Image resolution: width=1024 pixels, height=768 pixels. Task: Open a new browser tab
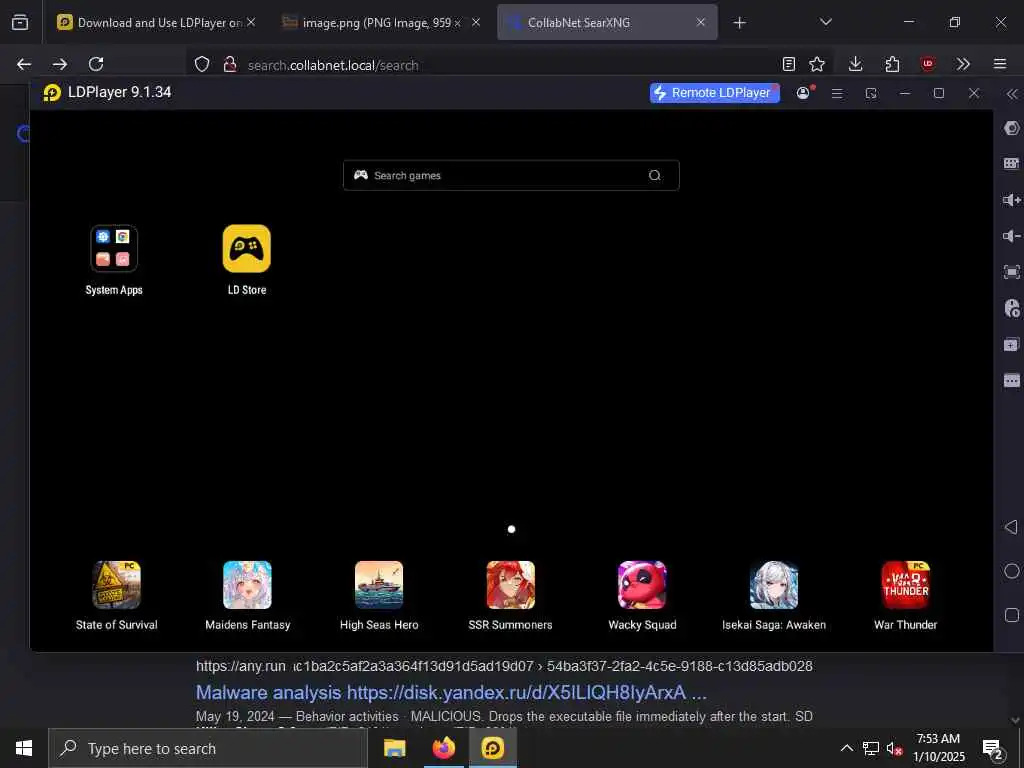pos(739,23)
